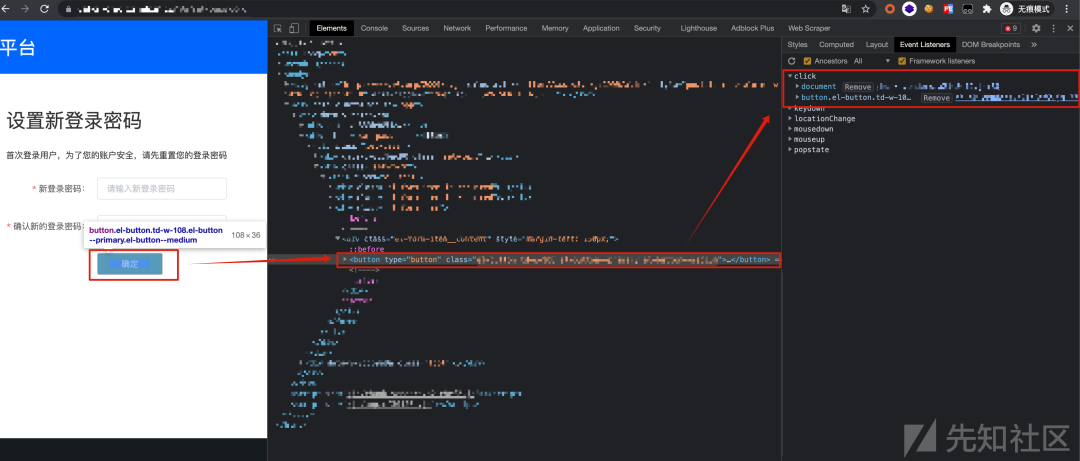The width and height of the screenshot is (1080, 461).
Task: Expand the button.el-button listener entry
Action: [798, 98]
